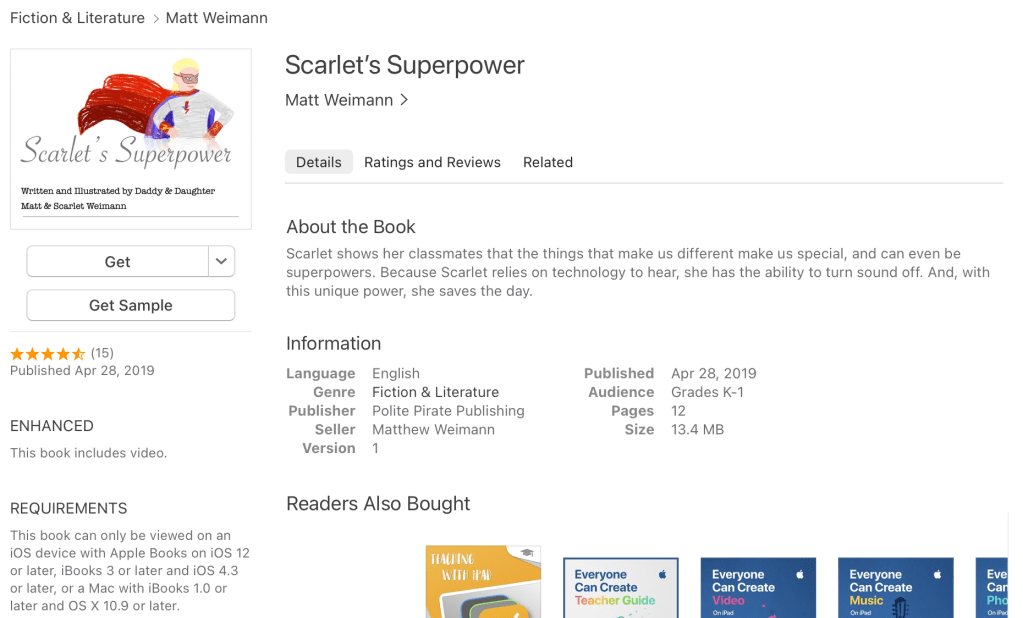
Task: Open Teaching With iPad book thumbnail
Action: click(483, 582)
